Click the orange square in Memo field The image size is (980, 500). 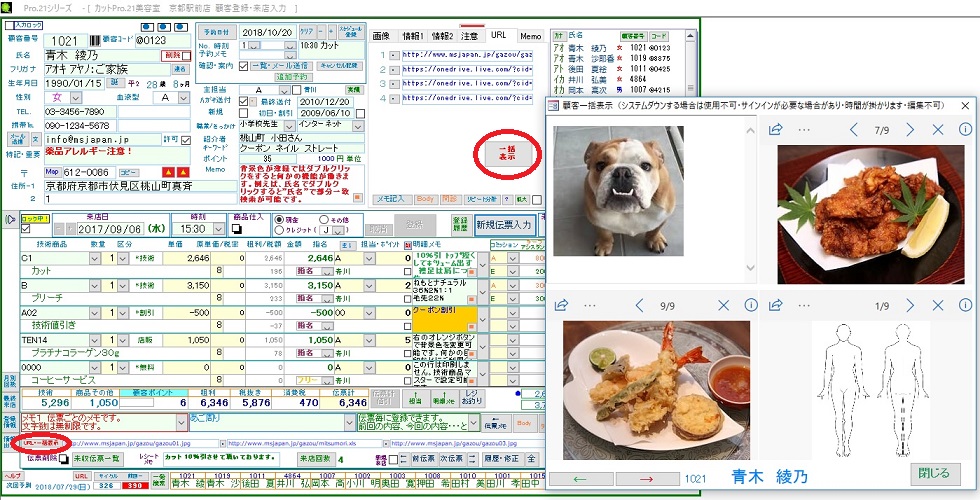point(357,197)
